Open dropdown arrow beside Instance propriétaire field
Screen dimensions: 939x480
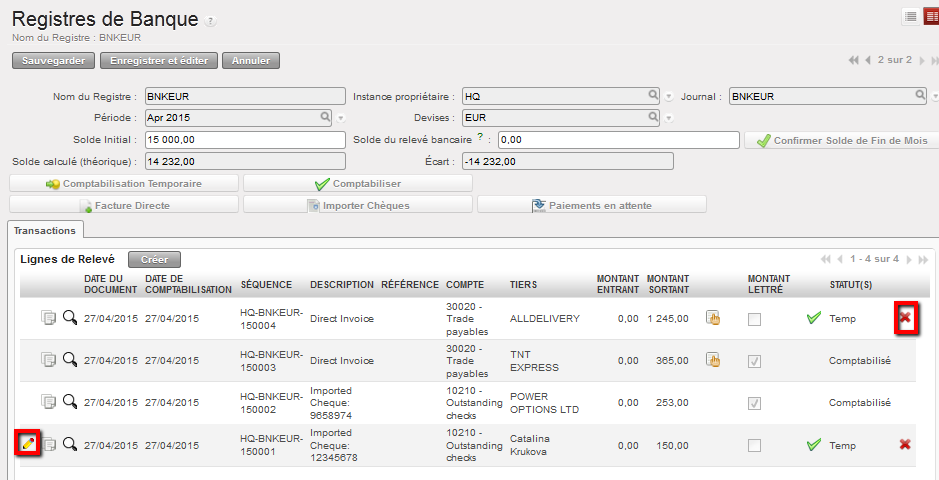668,97
